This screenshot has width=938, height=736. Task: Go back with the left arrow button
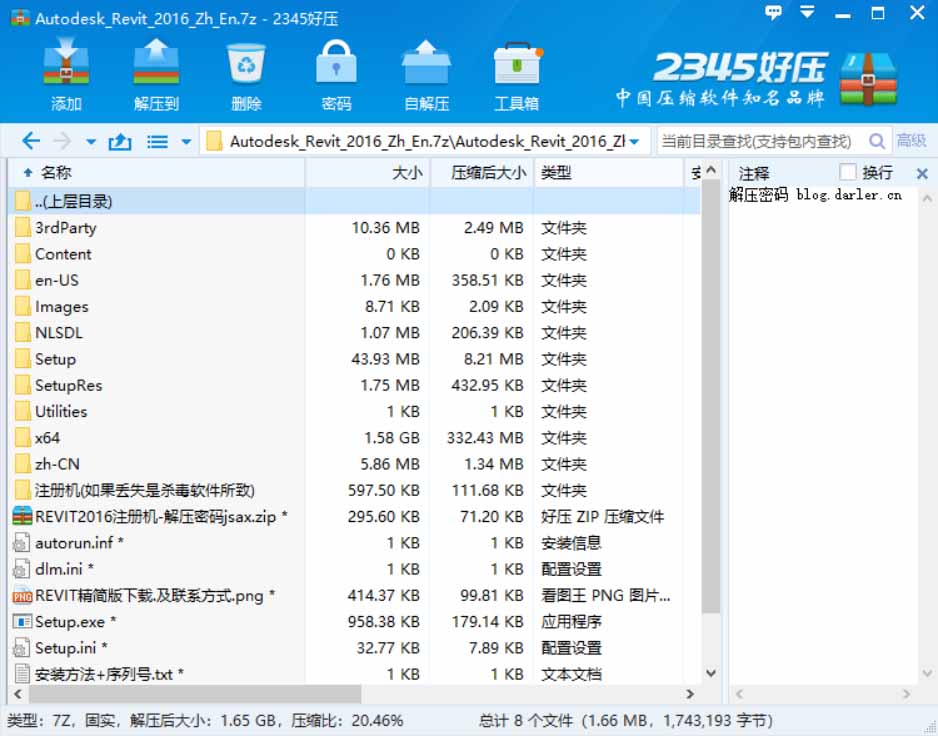(x=30, y=141)
